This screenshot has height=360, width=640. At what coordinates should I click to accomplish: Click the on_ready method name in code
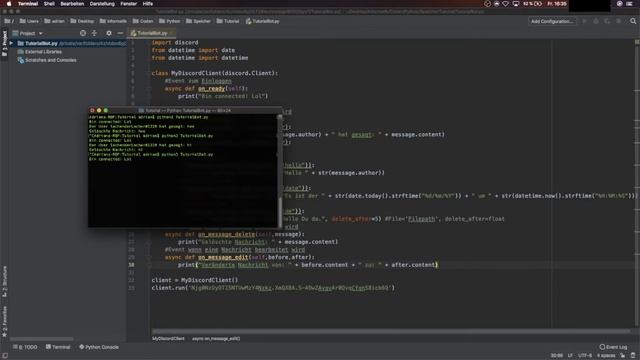click(x=211, y=89)
